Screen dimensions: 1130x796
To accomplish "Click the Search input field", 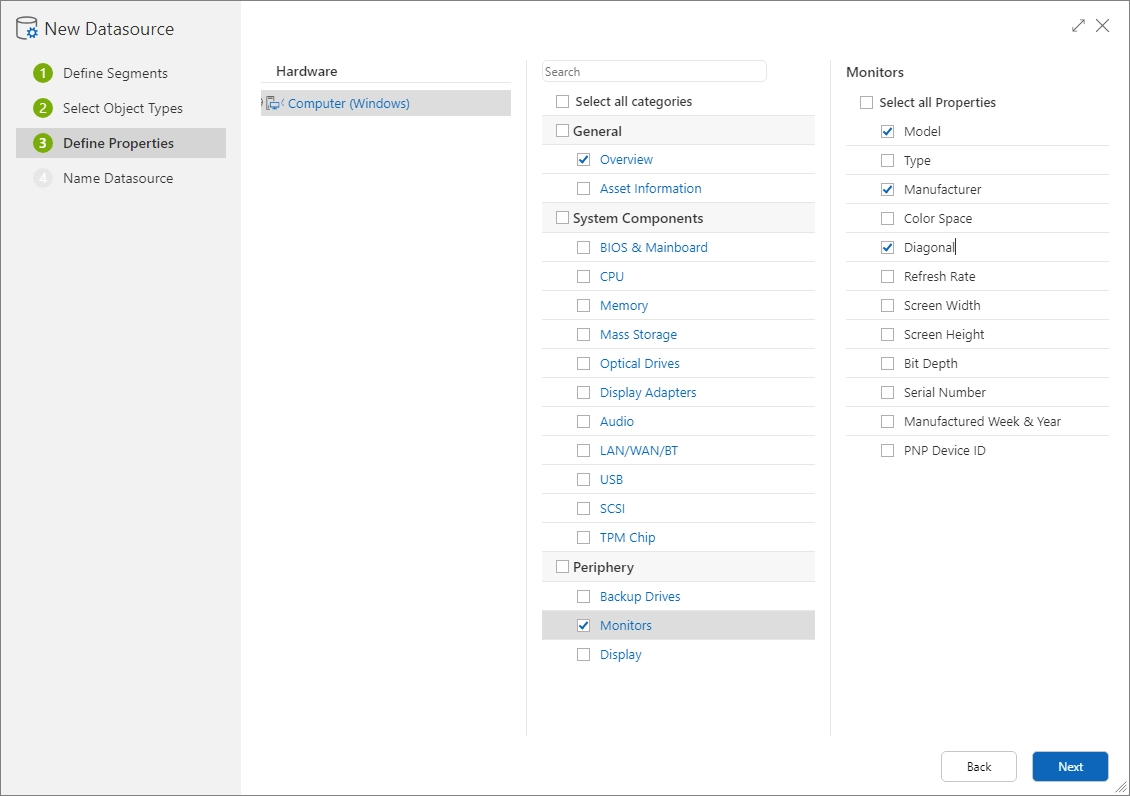I will tap(654, 71).
